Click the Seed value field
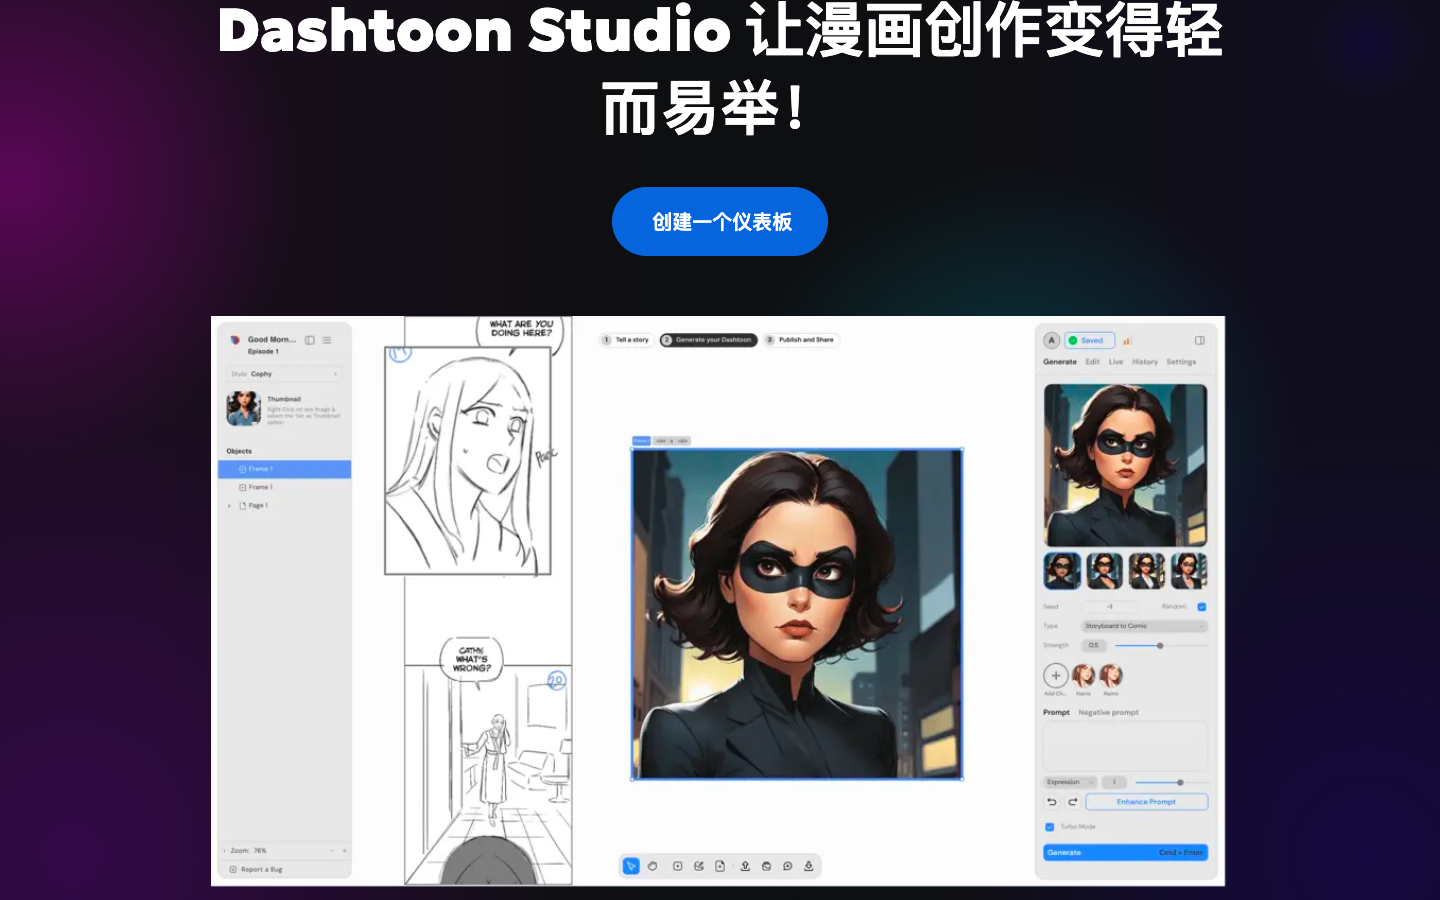Image resolution: width=1440 pixels, height=900 pixels. pyautogui.click(x=1110, y=607)
